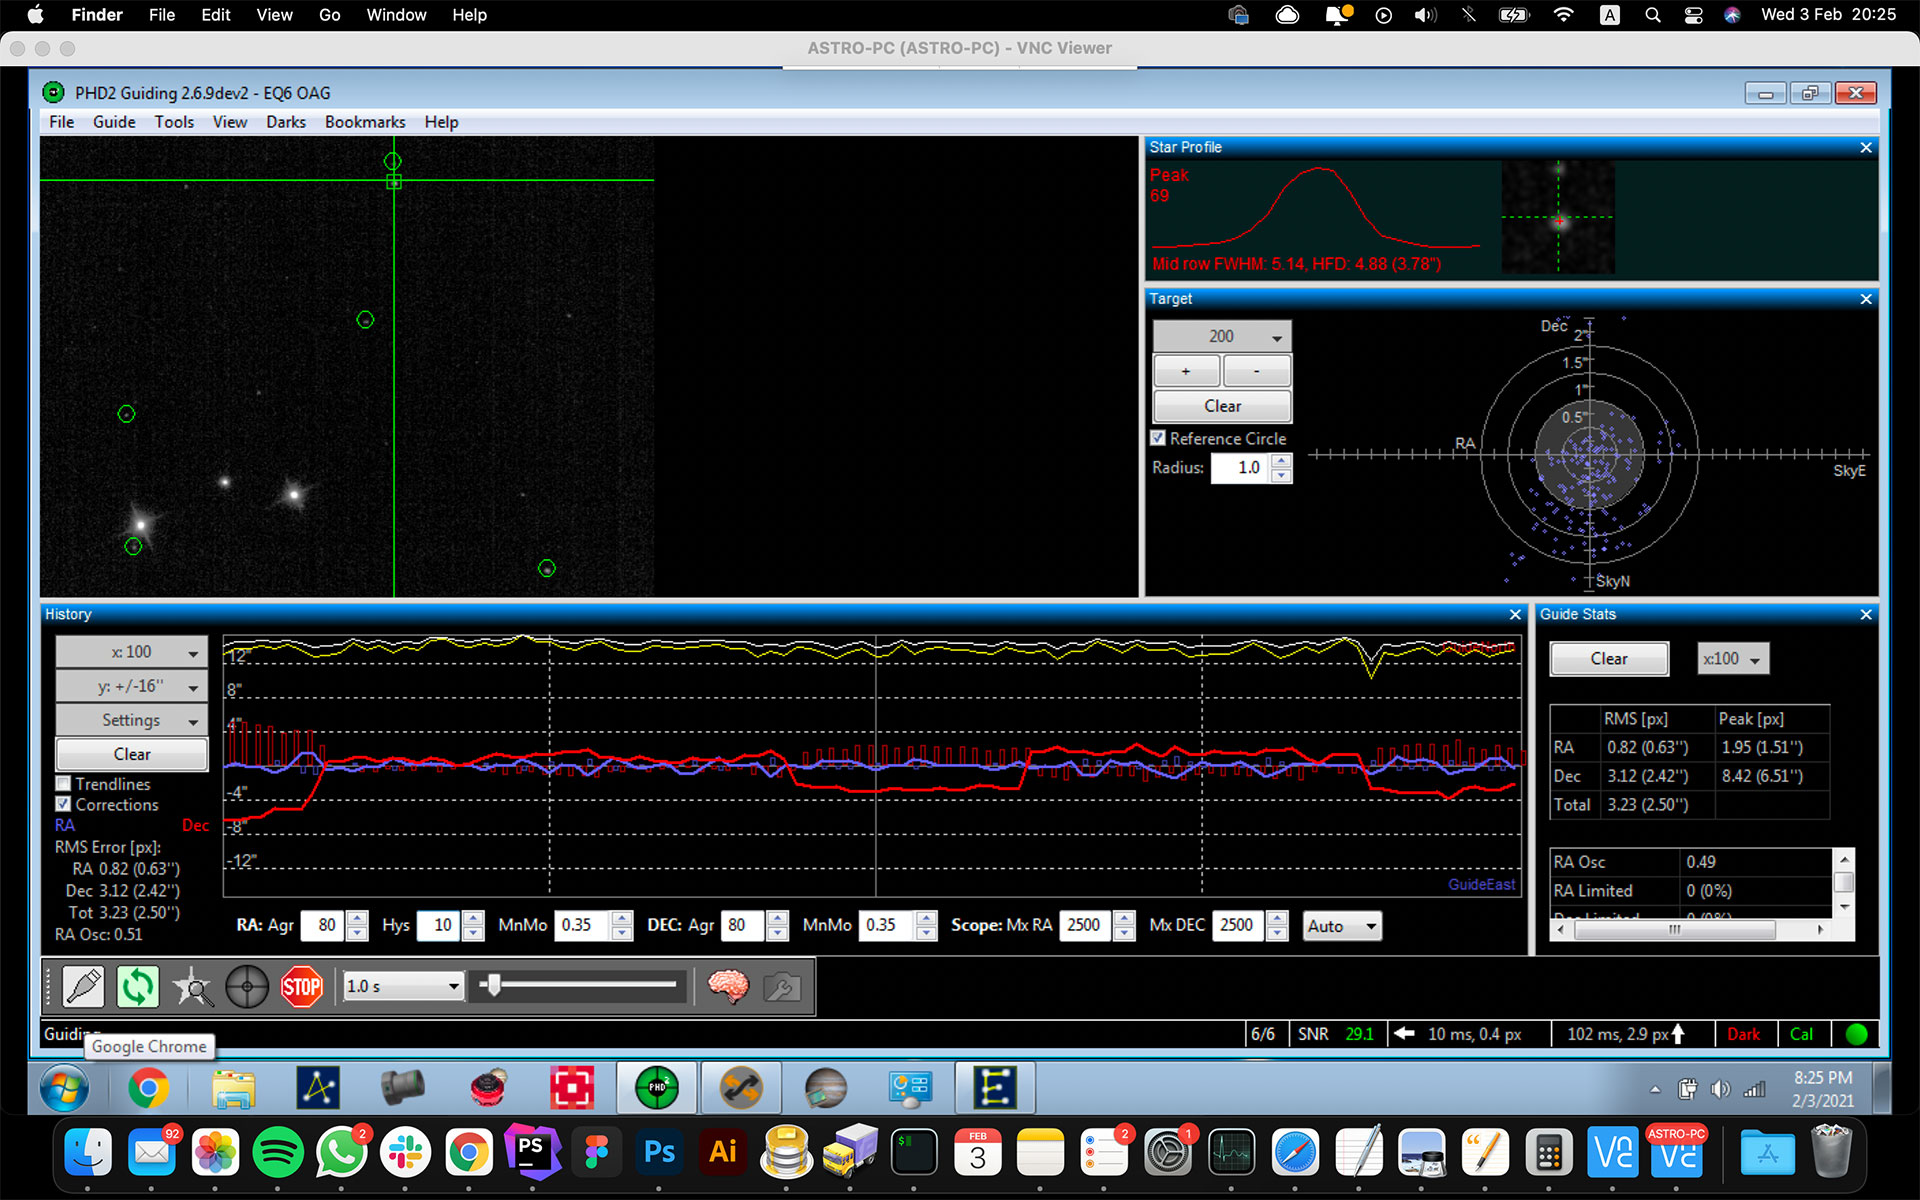This screenshot has height=1200, width=1920.
Task: Open the History Settings dropdown
Action: coord(132,720)
